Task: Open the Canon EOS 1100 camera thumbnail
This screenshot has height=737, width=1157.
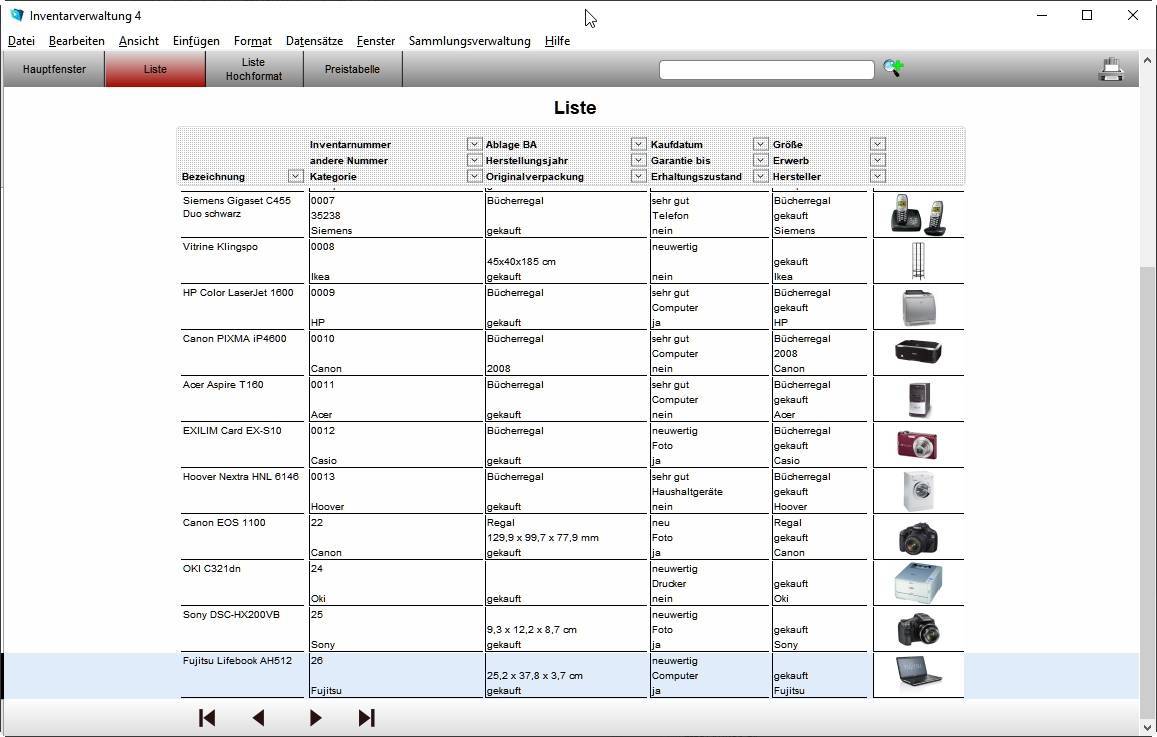Action: 918,537
